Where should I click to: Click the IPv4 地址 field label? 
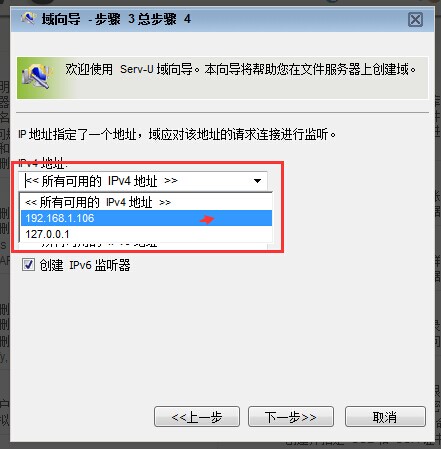(x=43, y=163)
